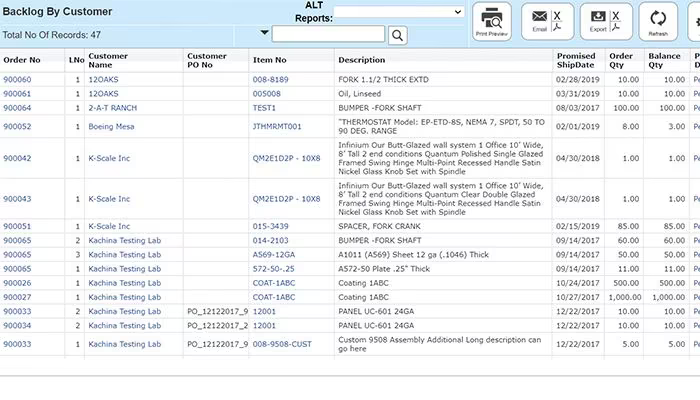The image size is (700, 400).
Task: Sort by Promised ShipDate header
Action: tap(576, 60)
